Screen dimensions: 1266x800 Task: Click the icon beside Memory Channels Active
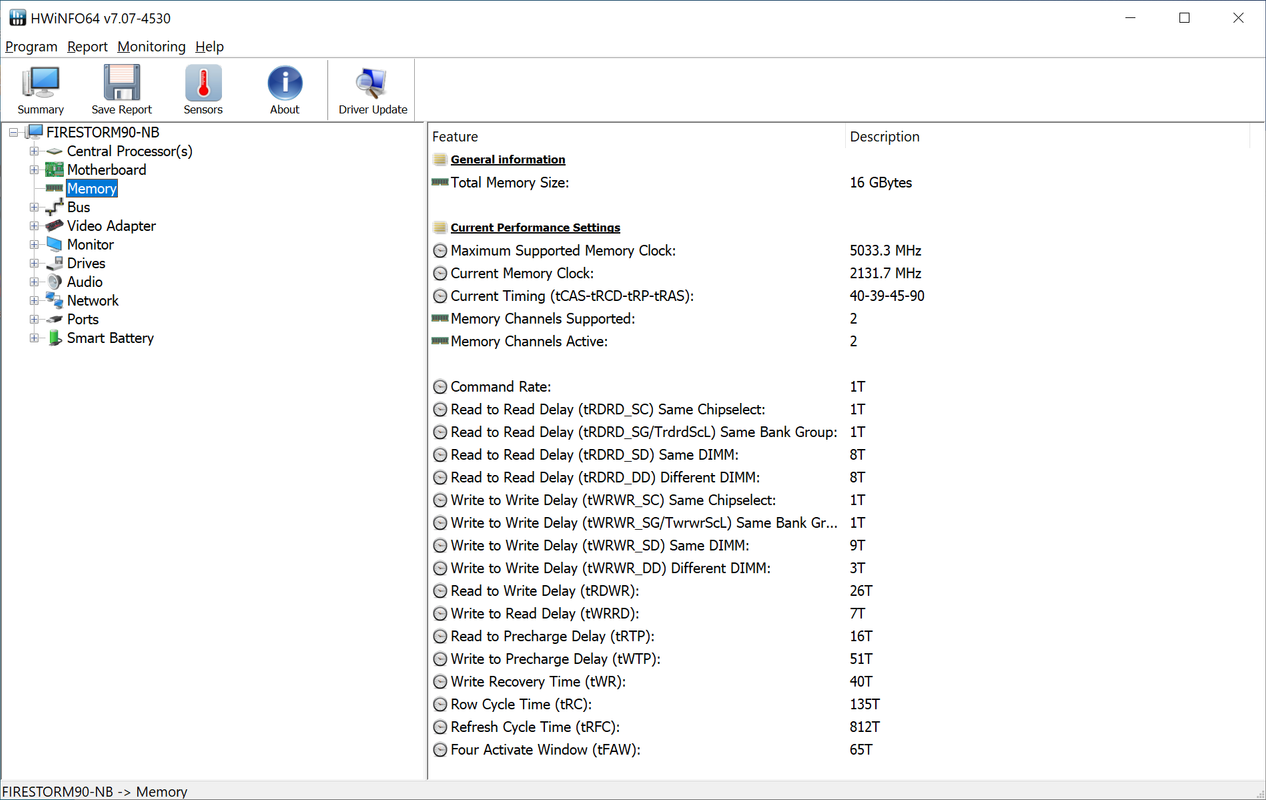[x=440, y=341]
